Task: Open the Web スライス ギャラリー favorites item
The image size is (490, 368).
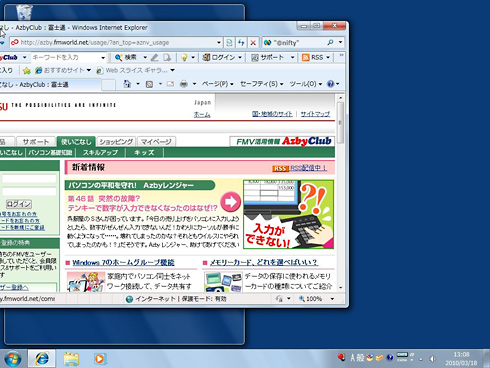Action: [x=135, y=70]
